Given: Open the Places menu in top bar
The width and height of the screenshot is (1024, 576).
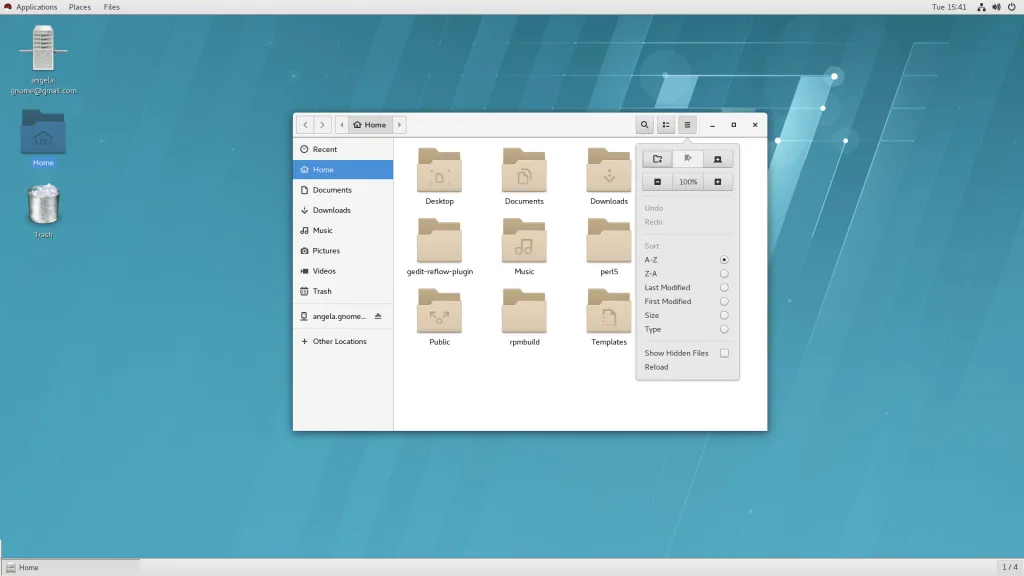Looking at the screenshot, I should [x=80, y=7].
